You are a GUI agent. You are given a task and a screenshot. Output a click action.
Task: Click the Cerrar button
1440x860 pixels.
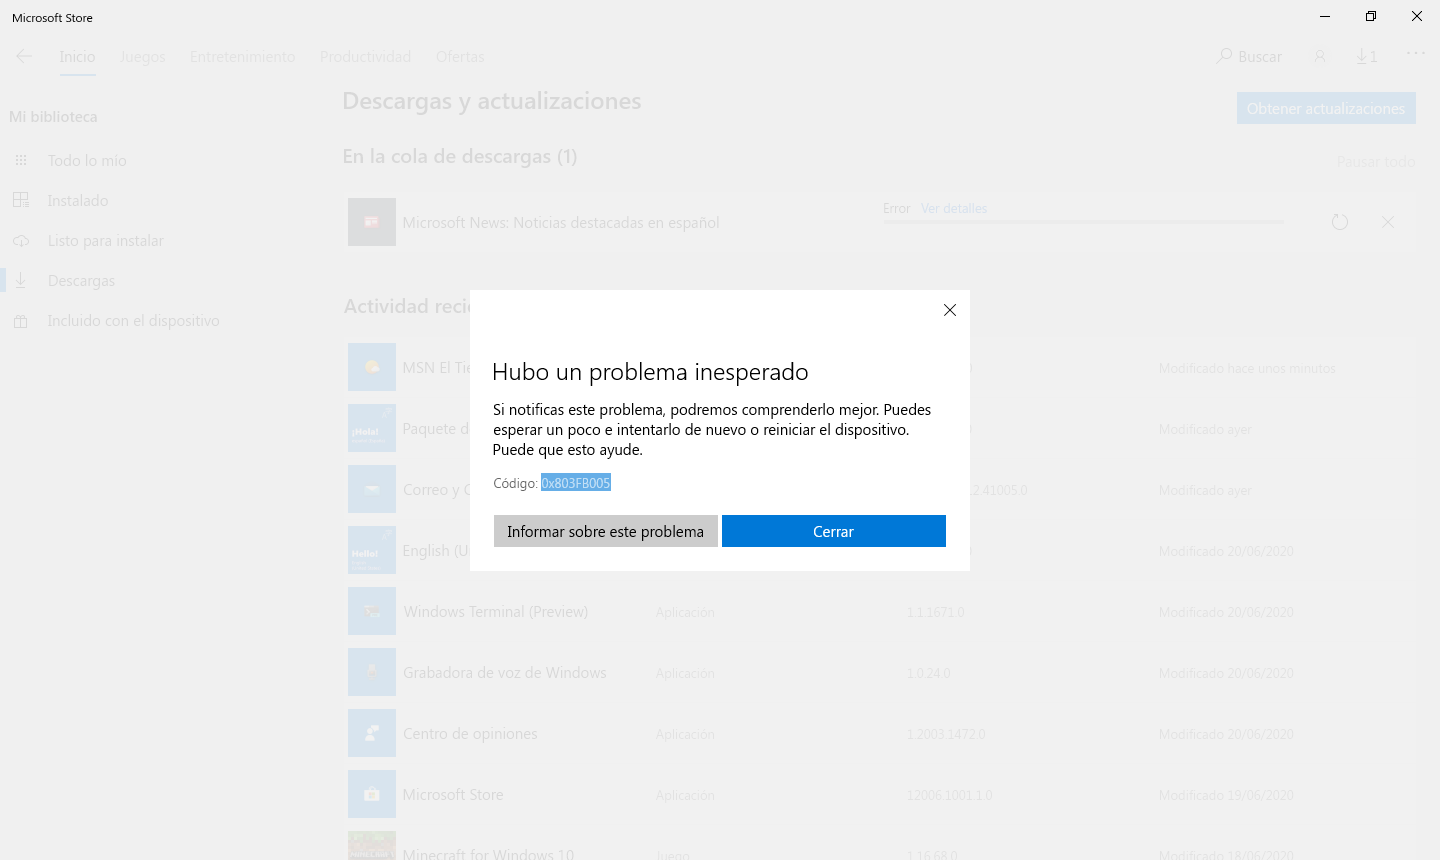(834, 531)
